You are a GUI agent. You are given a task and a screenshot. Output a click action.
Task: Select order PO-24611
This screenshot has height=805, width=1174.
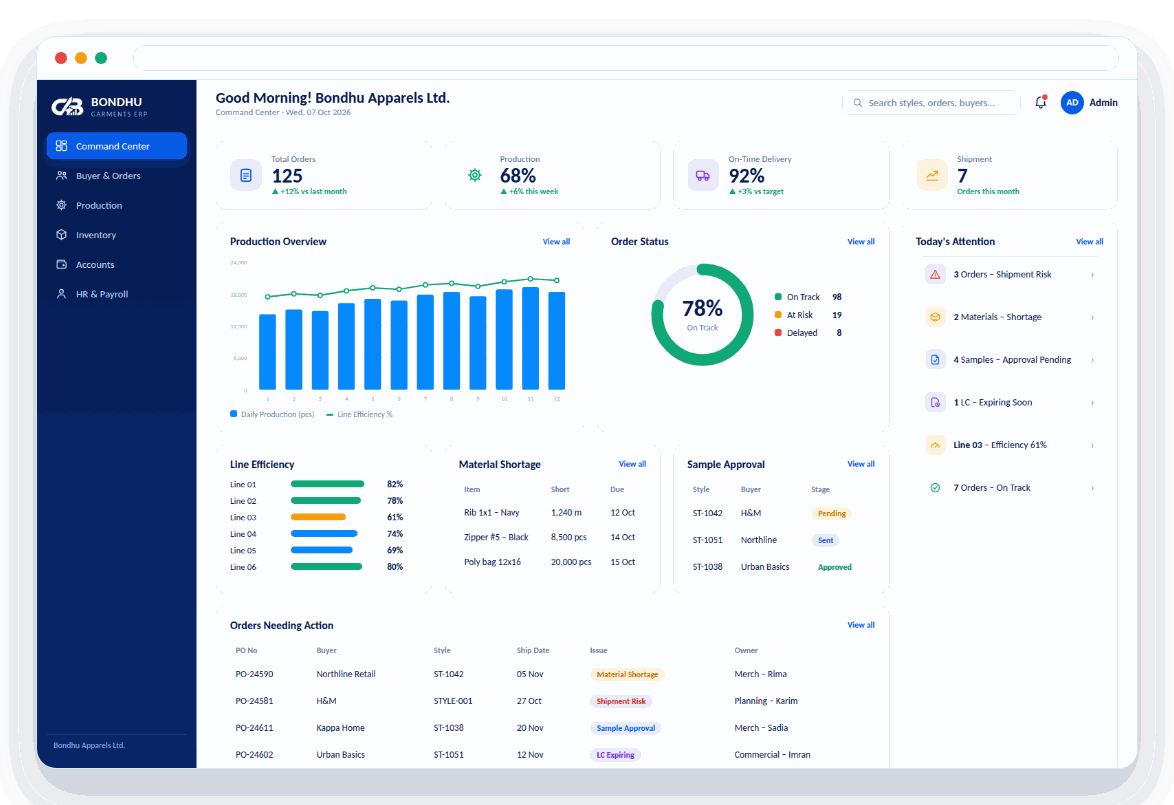tap(255, 728)
